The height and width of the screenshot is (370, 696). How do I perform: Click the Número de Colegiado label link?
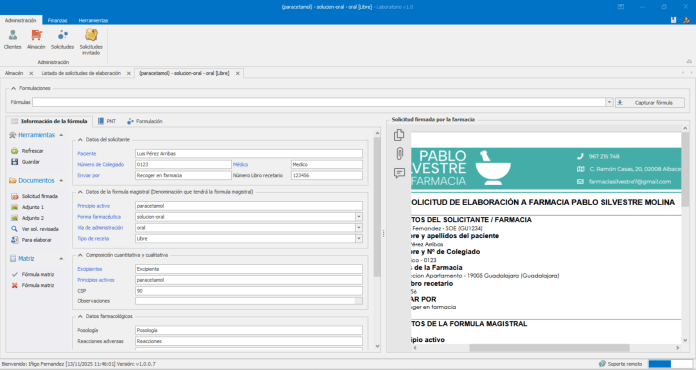(x=101, y=165)
